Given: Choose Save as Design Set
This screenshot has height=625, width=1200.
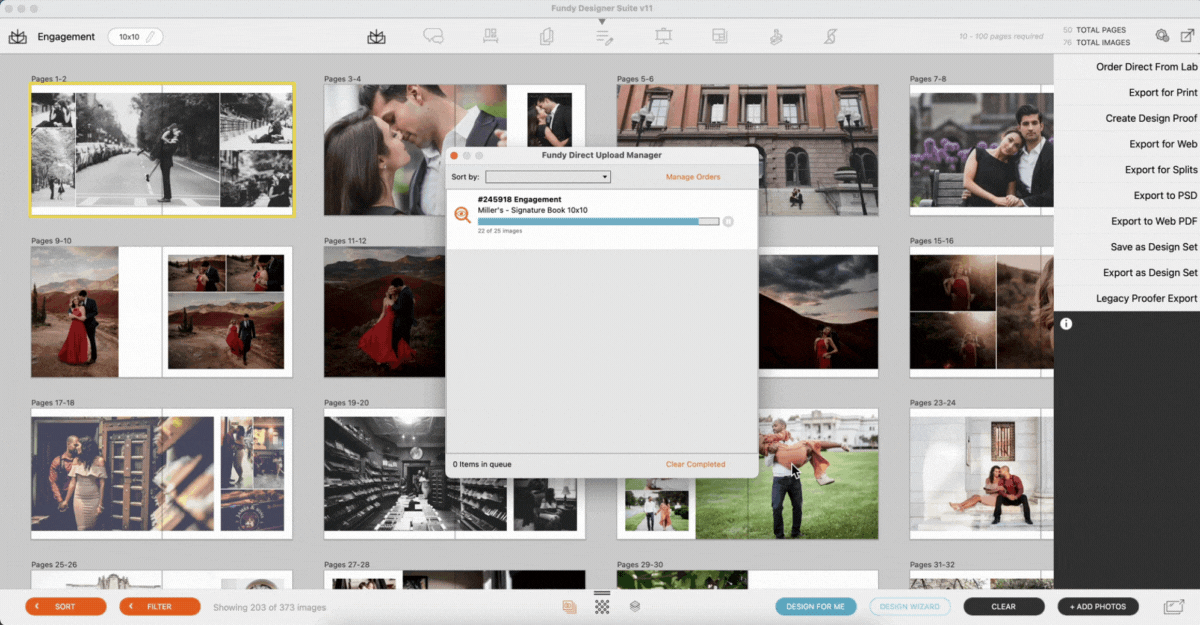Looking at the screenshot, I should (x=1154, y=247).
